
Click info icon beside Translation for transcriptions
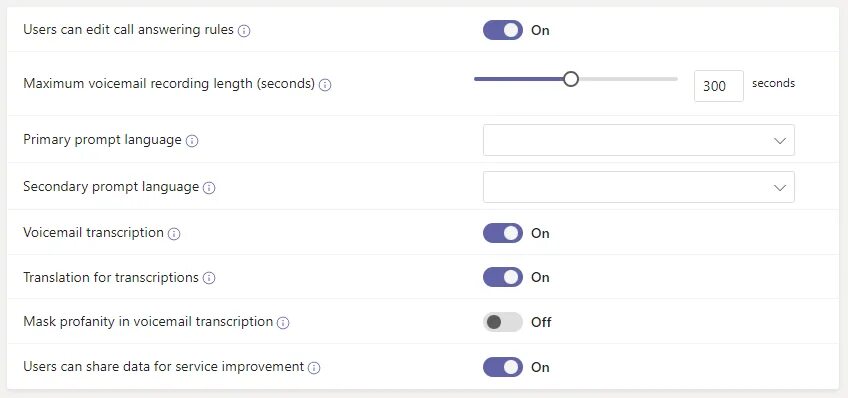click(x=209, y=278)
